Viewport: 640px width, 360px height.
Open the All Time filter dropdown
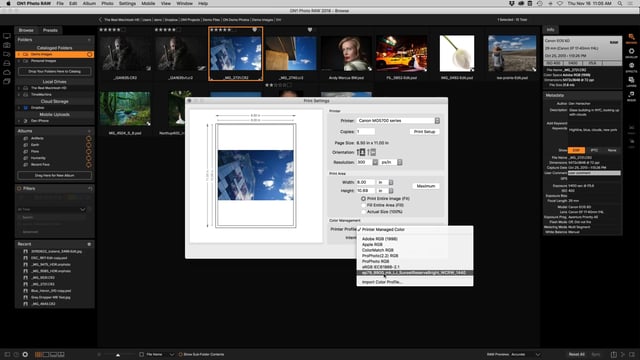[52, 209]
